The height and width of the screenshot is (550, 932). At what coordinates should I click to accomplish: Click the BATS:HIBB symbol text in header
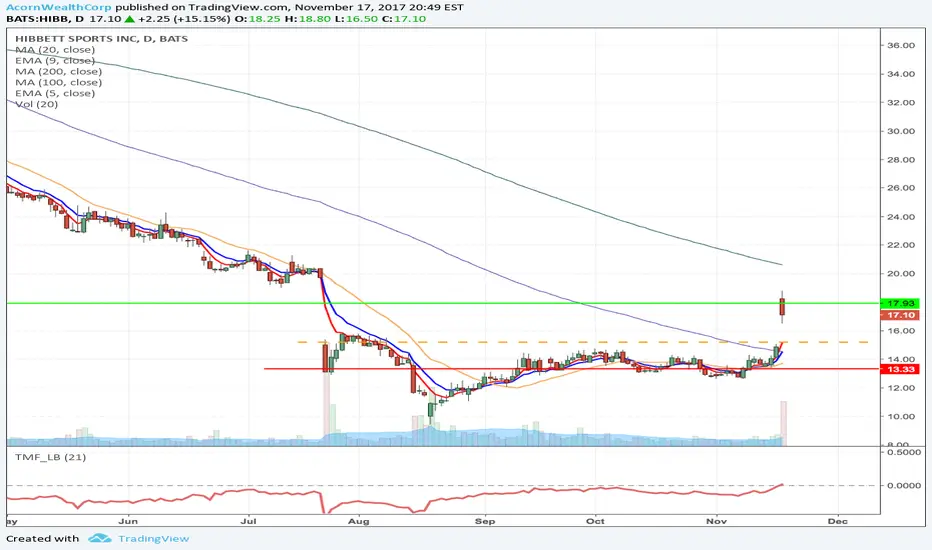pyautogui.click(x=36, y=18)
